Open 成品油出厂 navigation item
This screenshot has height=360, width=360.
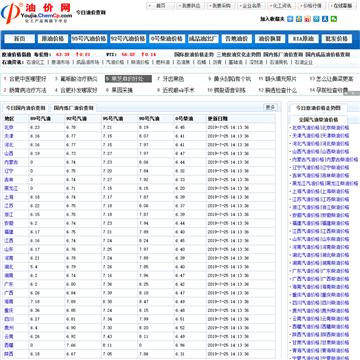203,39
